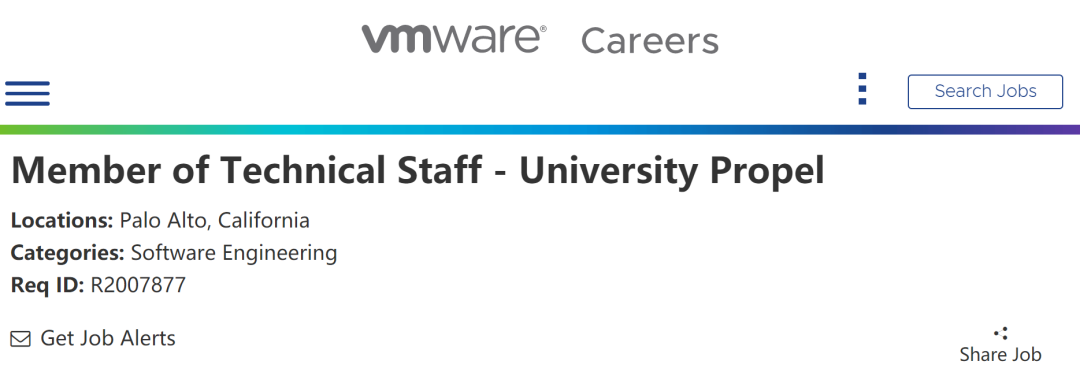1080x380 pixels.
Task: Click the registered trademark symbol beside VMware
Action: click(x=543, y=30)
